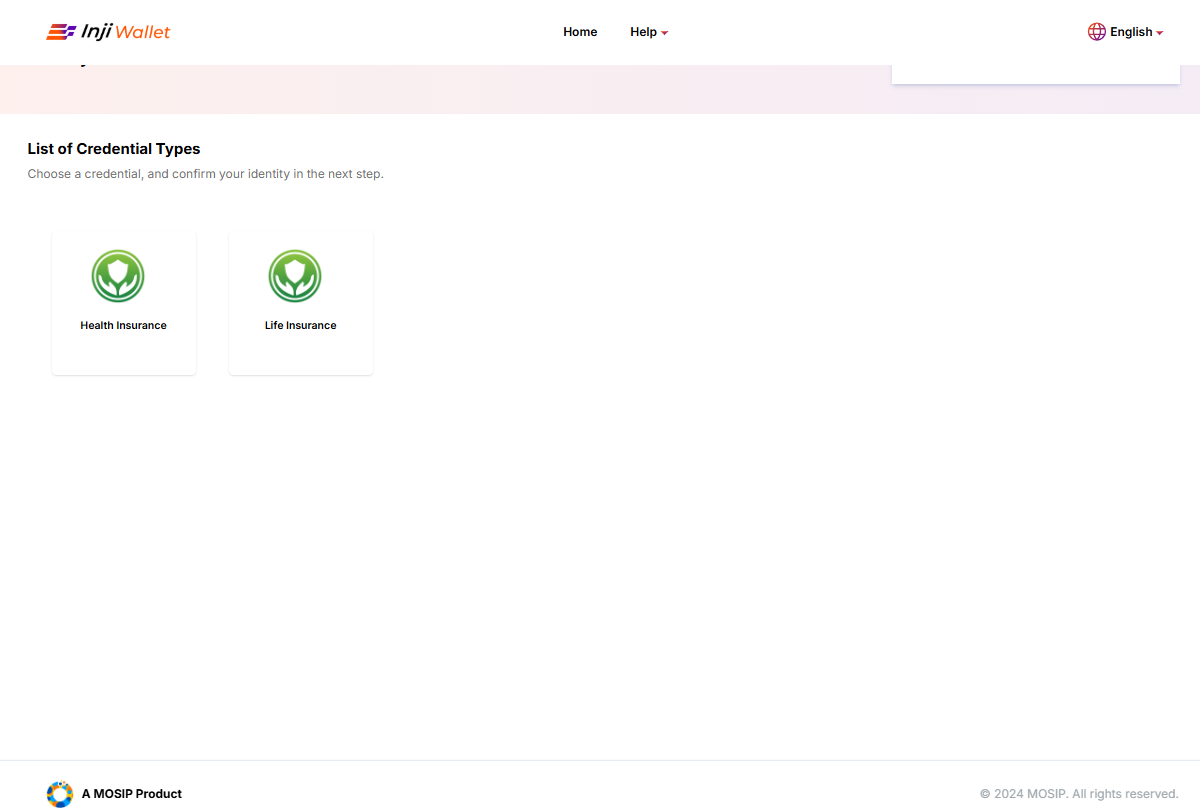Click the Life Insurance green shield icon
The height and width of the screenshot is (811, 1200).
point(295,276)
